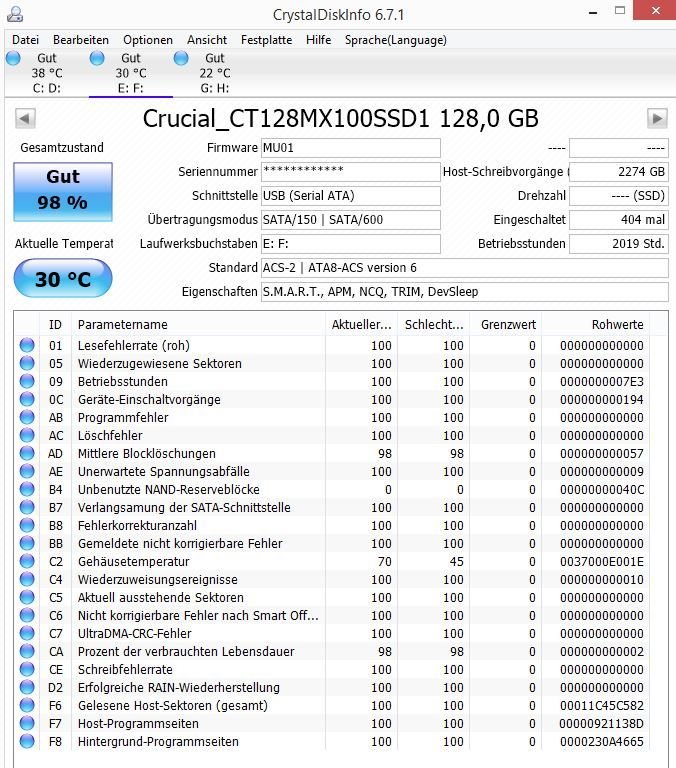Image resolution: width=676 pixels, height=768 pixels.
Task: Click status orb for Wiederzuweisungsereignisse
Action: point(27,579)
